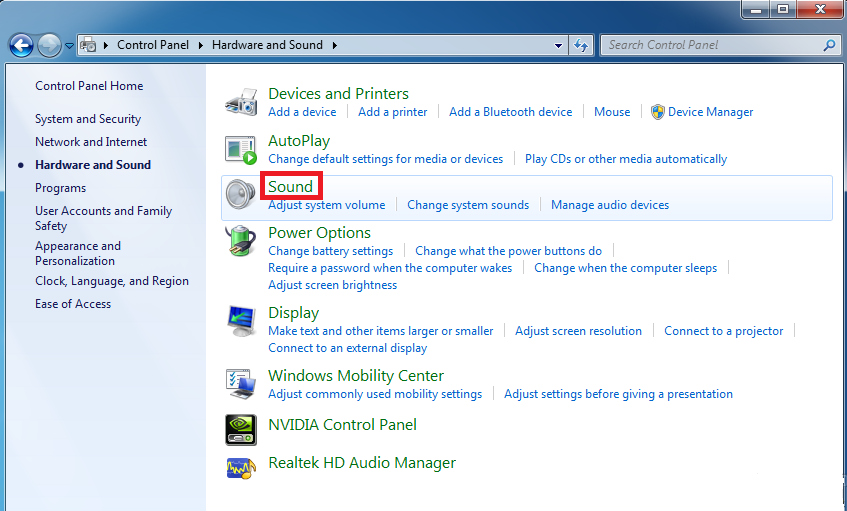Click Hardware and Sound in the breadcrumb
The width and height of the screenshot is (847, 511).
point(267,45)
